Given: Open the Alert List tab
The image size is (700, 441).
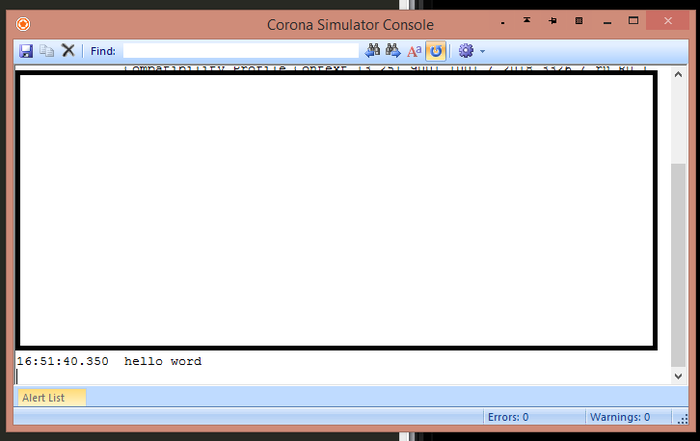Looking at the screenshot, I should tap(52, 397).
